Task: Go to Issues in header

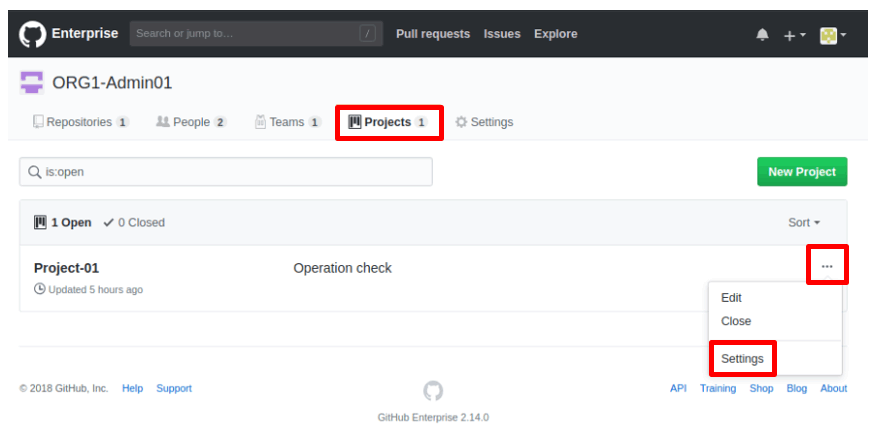Action: pos(502,34)
